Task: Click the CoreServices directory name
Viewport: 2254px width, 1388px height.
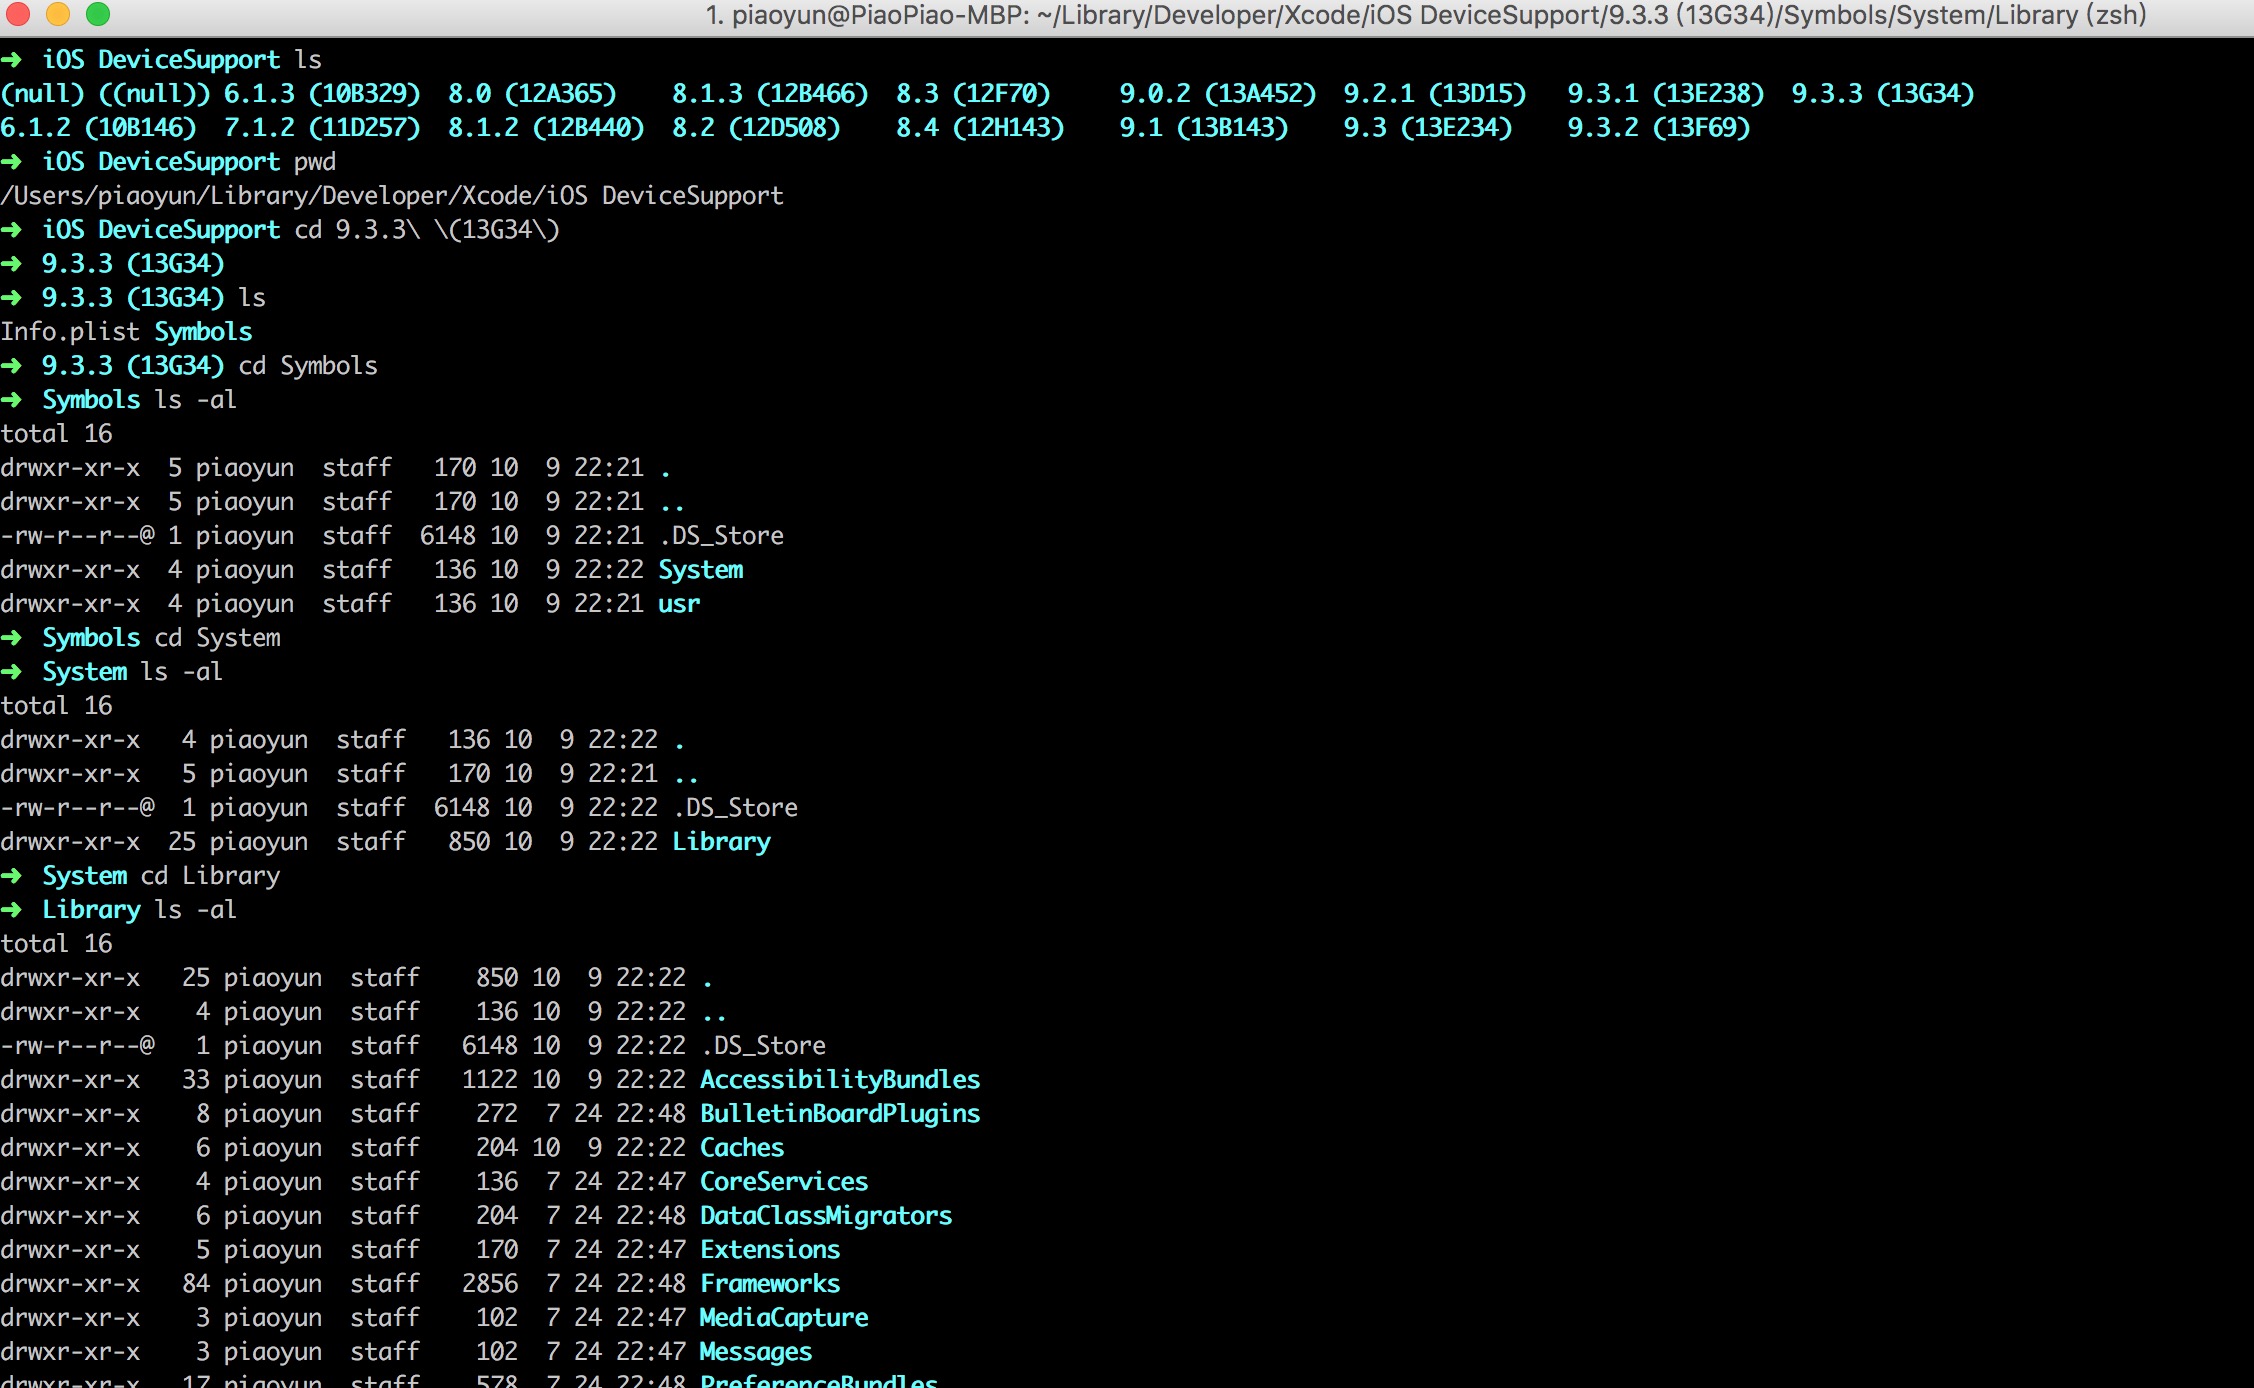Action: tap(784, 1182)
